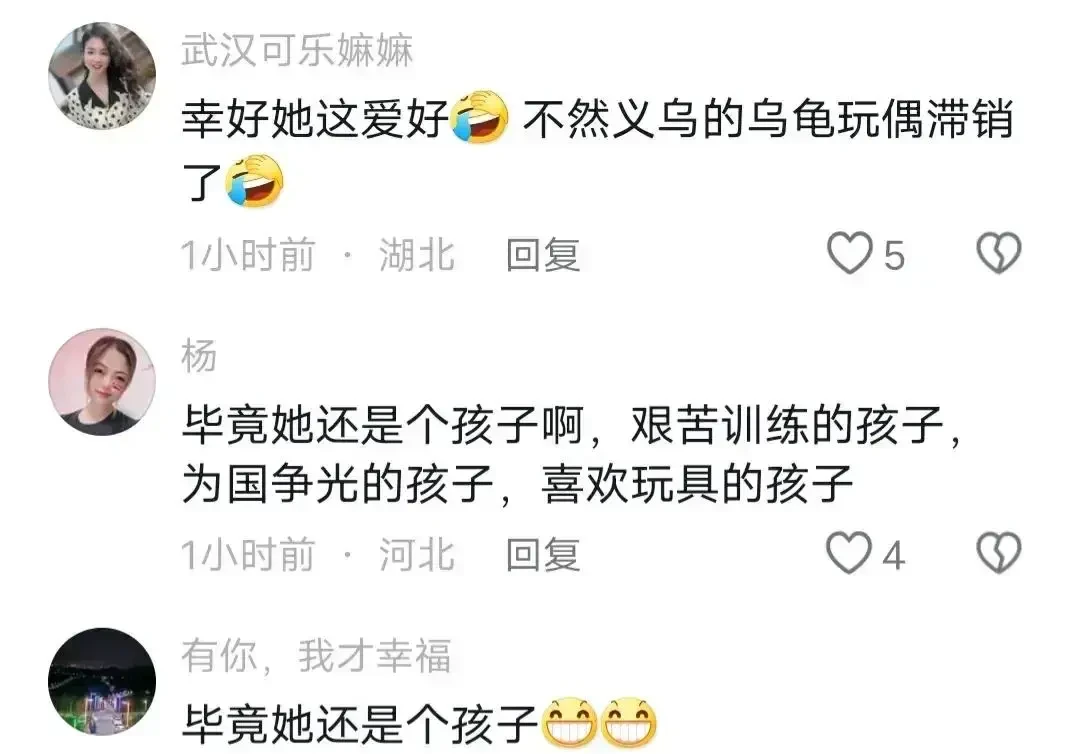Tap the 湖北 location label
Screen dimensions: 1080x754
(417, 255)
